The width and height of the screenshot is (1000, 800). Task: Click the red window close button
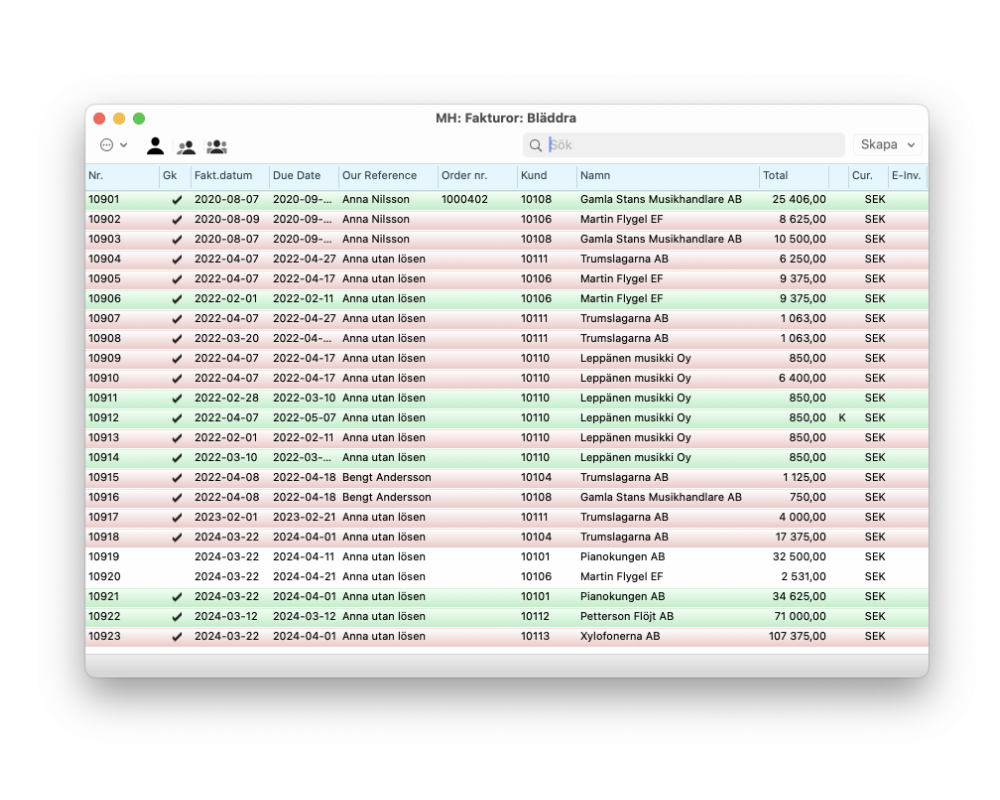[99, 119]
